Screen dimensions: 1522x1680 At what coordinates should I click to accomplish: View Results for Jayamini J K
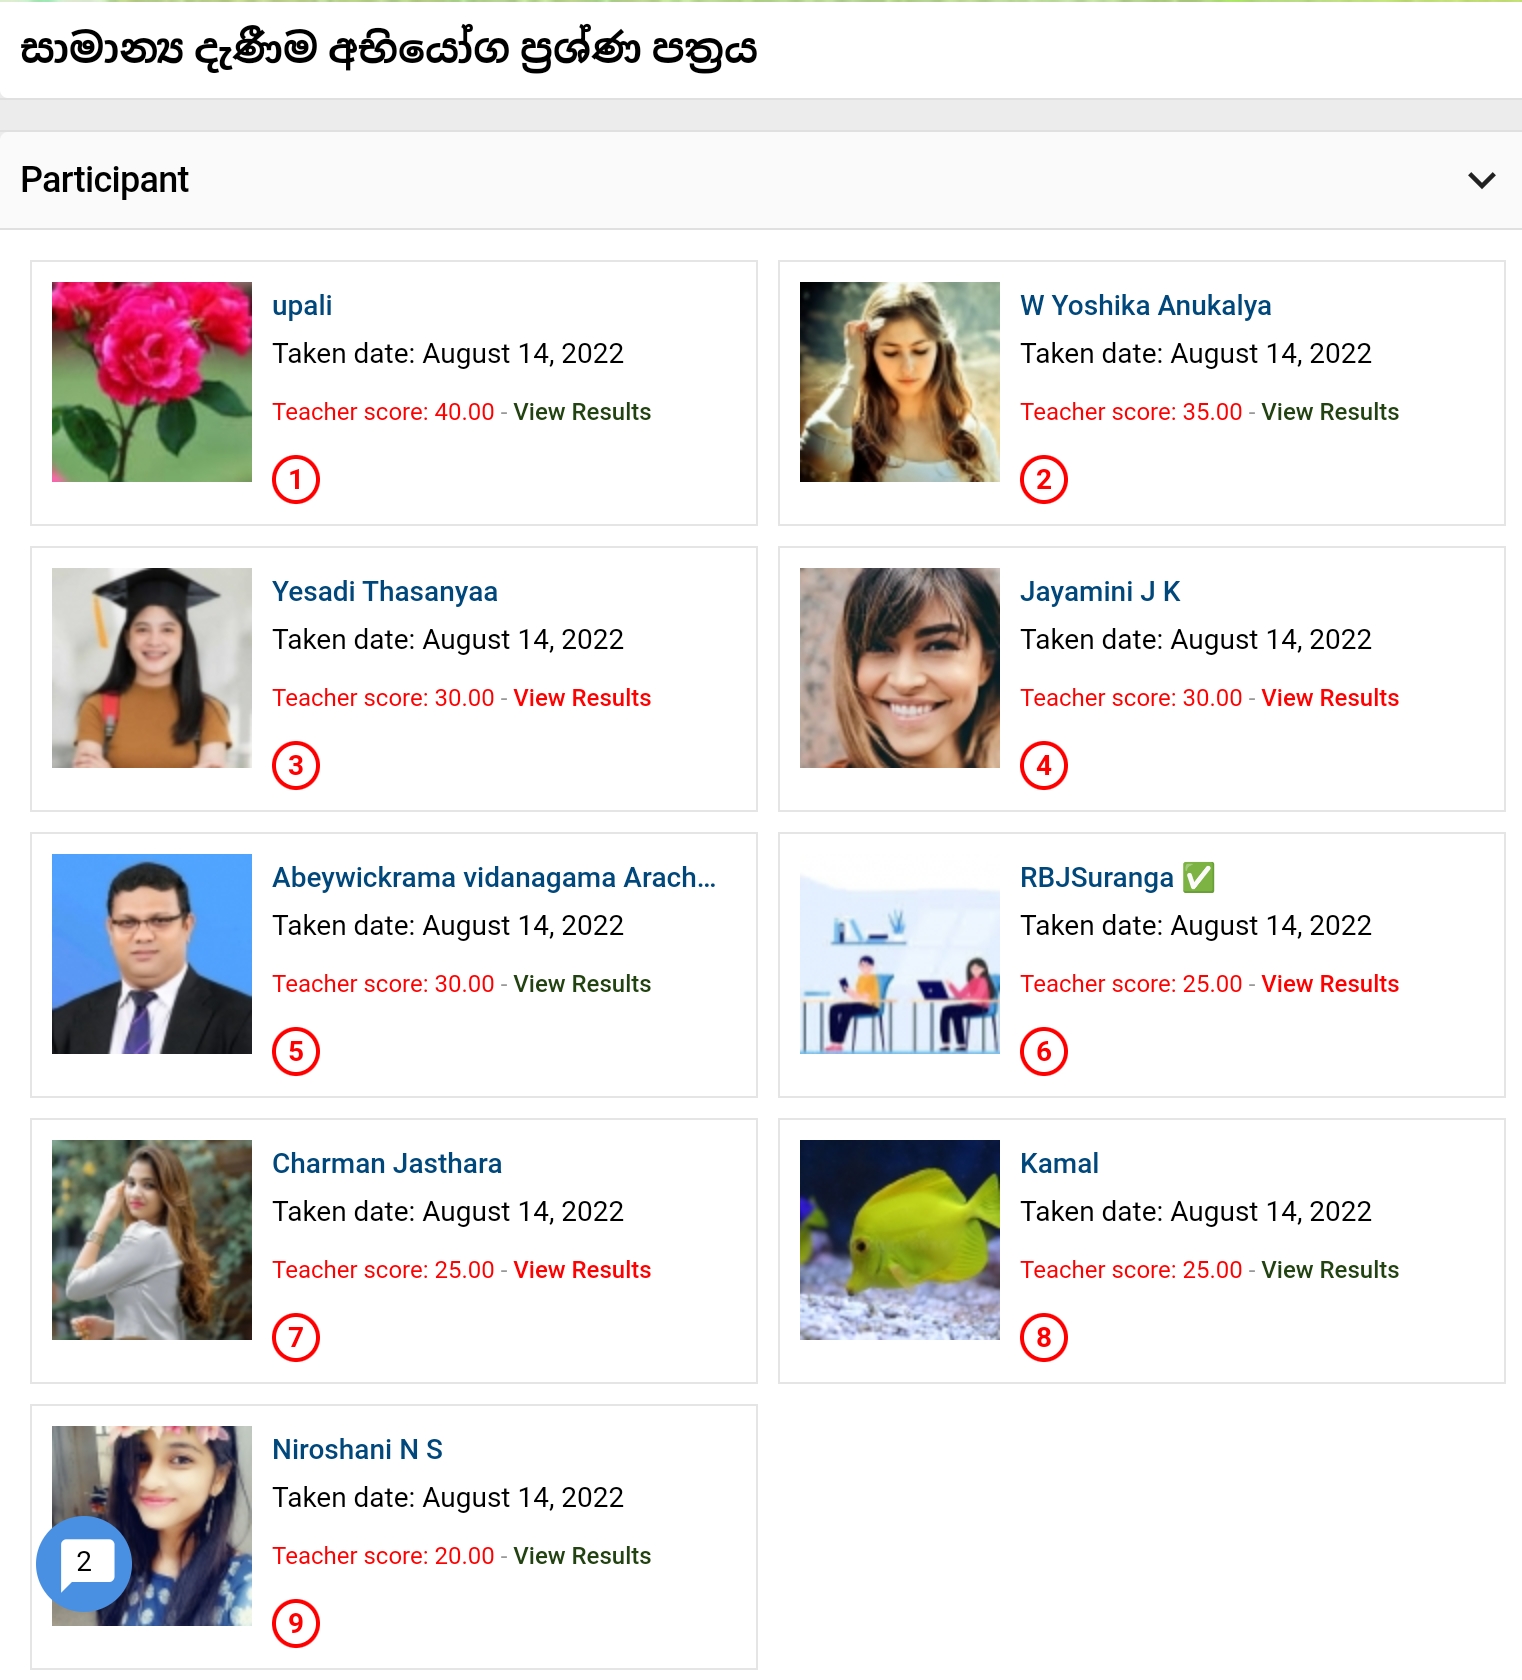(1329, 698)
